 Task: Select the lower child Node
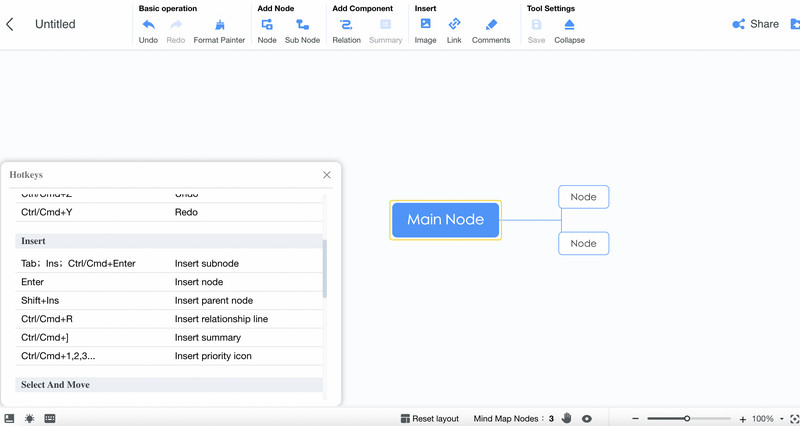coord(584,243)
